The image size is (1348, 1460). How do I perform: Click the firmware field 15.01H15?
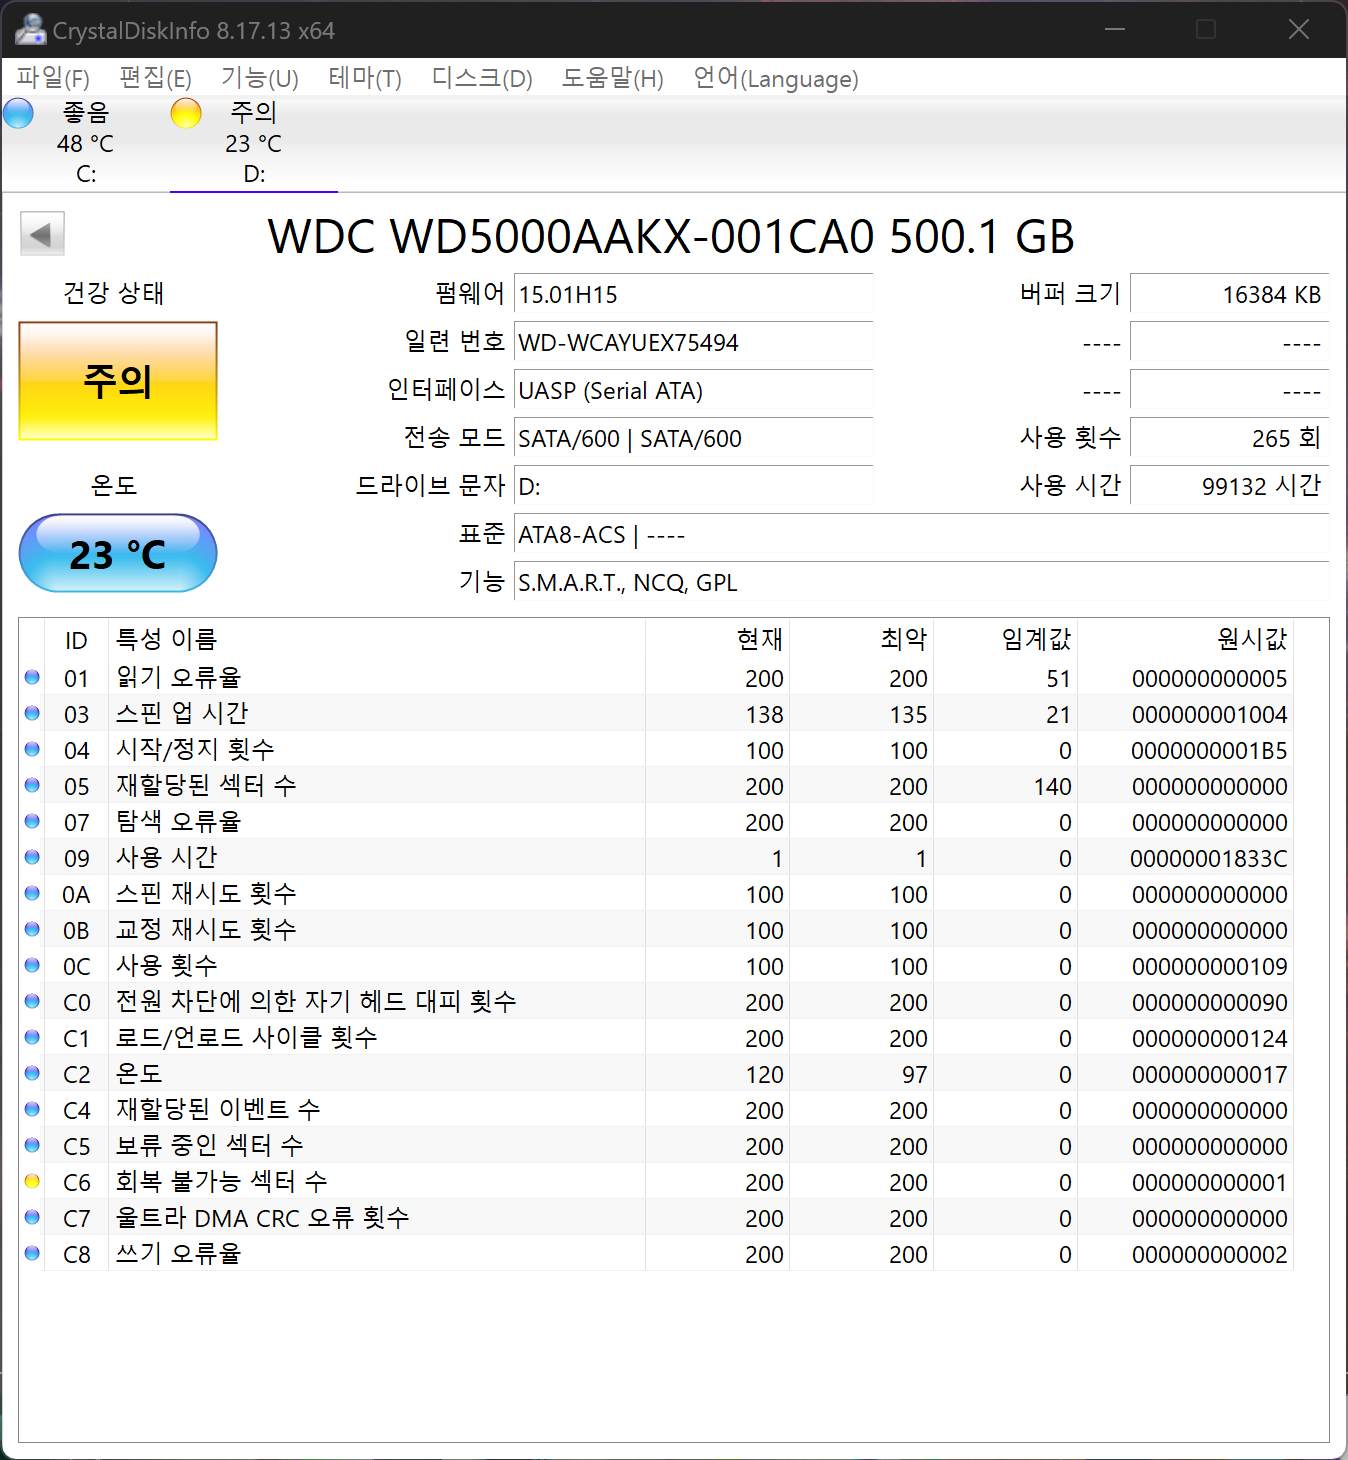693,294
